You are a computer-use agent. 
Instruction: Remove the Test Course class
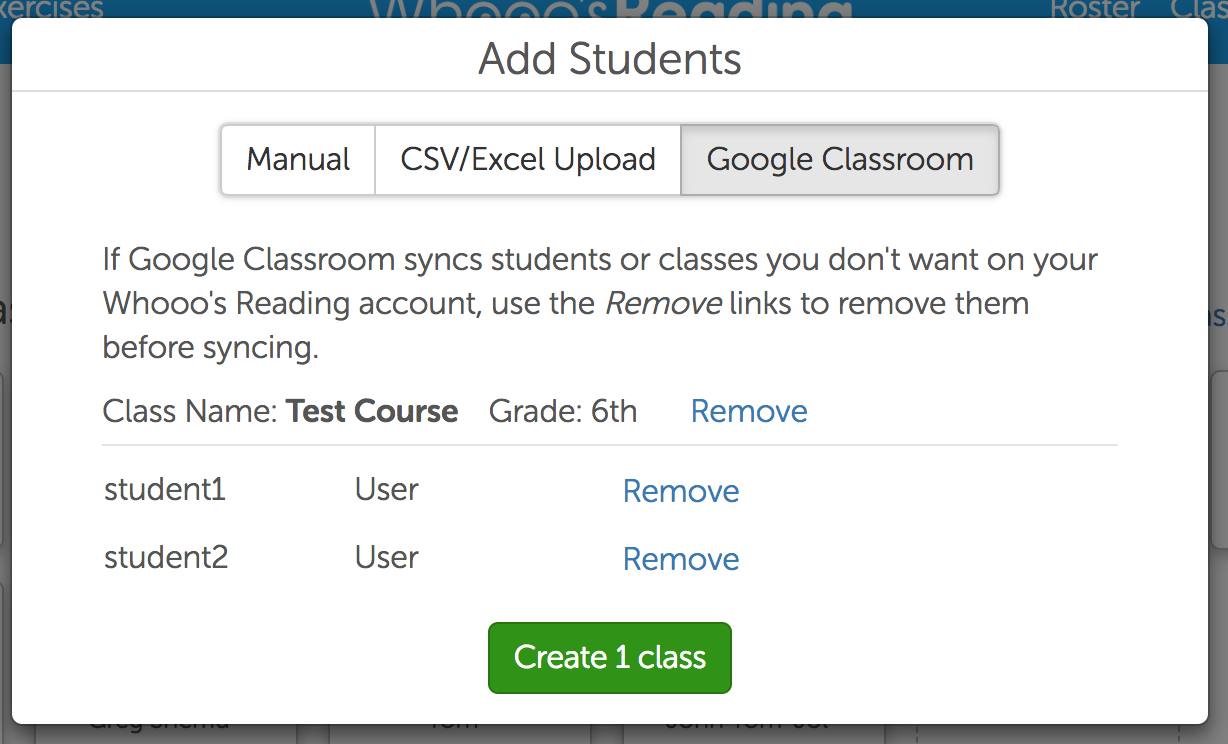pyautogui.click(x=749, y=411)
